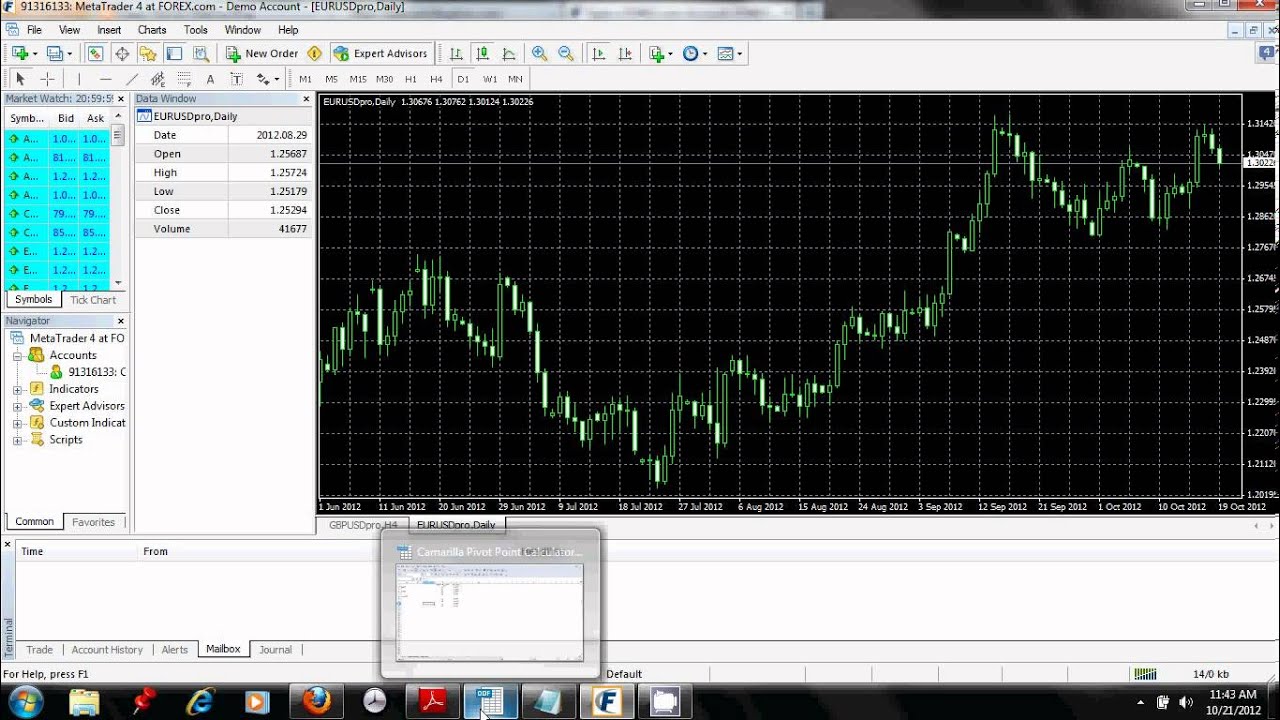Switch to the Tick Chart tab
1280x720 pixels.
tap(93, 300)
